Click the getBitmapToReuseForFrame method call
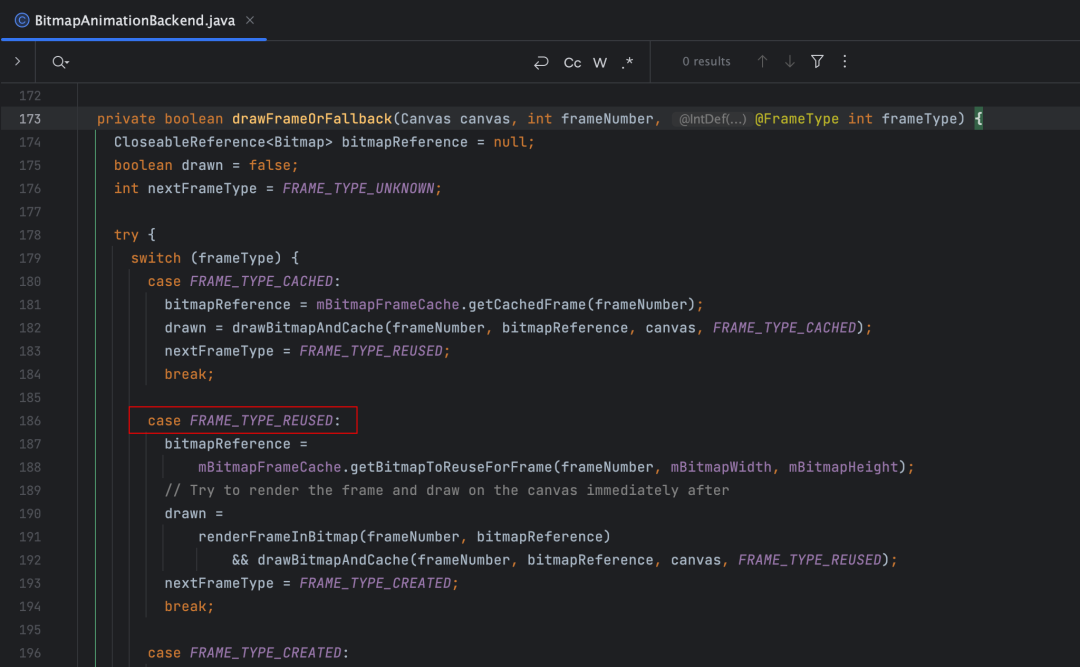The height and width of the screenshot is (667, 1080). (451, 467)
